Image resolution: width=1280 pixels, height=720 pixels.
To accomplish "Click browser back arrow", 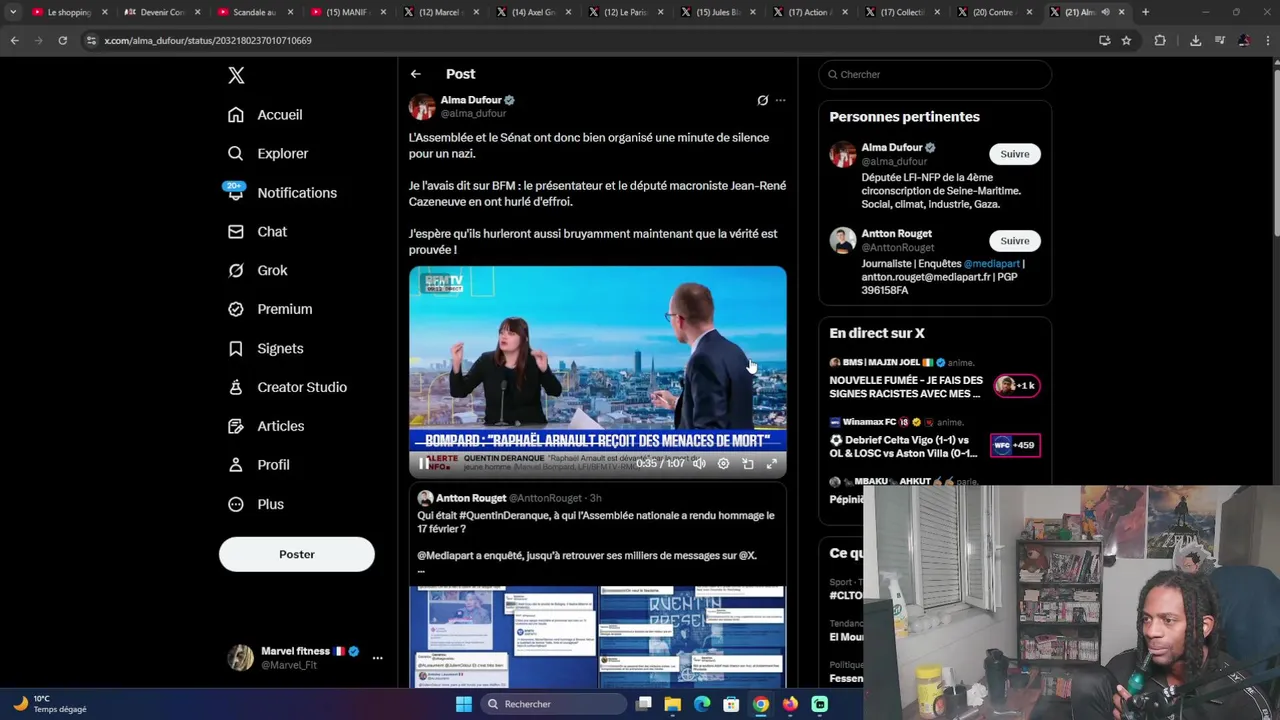I will tap(14, 40).
